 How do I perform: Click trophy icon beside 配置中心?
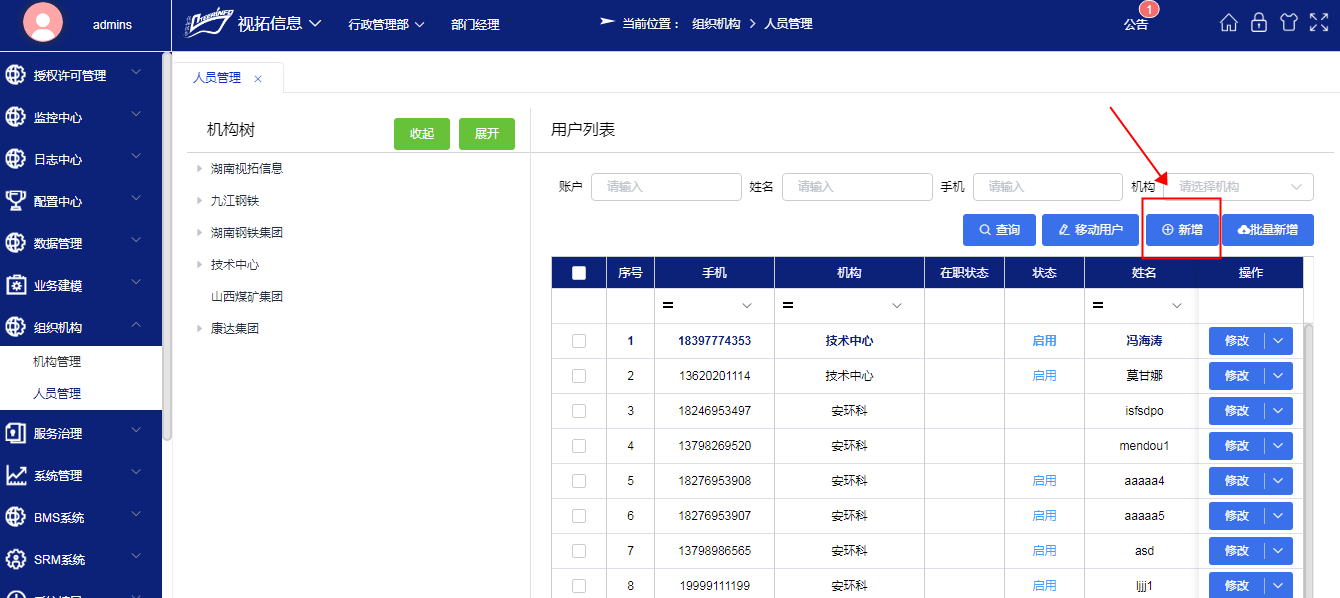[x=15, y=201]
